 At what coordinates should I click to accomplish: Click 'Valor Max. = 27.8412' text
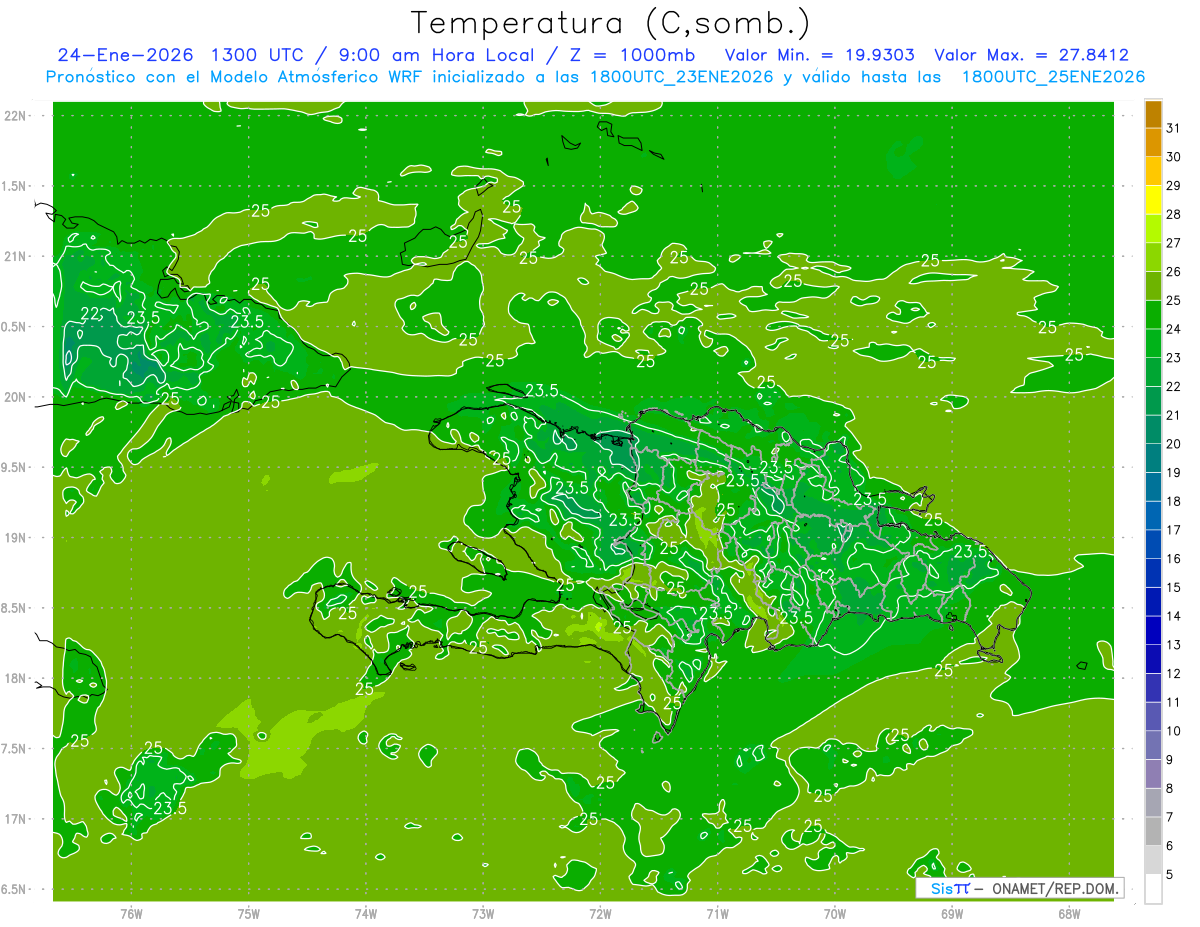(1031, 55)
